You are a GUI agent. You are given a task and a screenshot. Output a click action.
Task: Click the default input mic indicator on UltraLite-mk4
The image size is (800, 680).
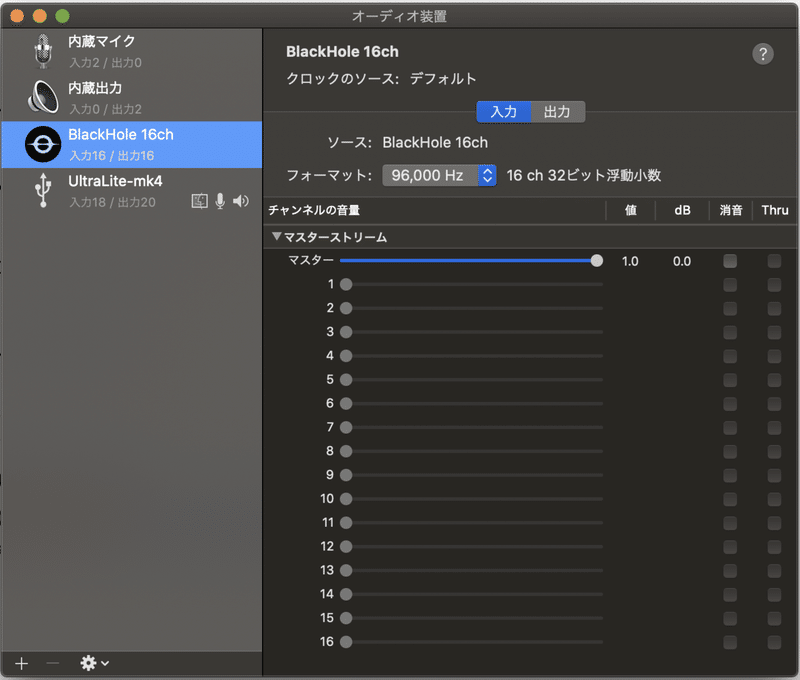tap(220, 200)
